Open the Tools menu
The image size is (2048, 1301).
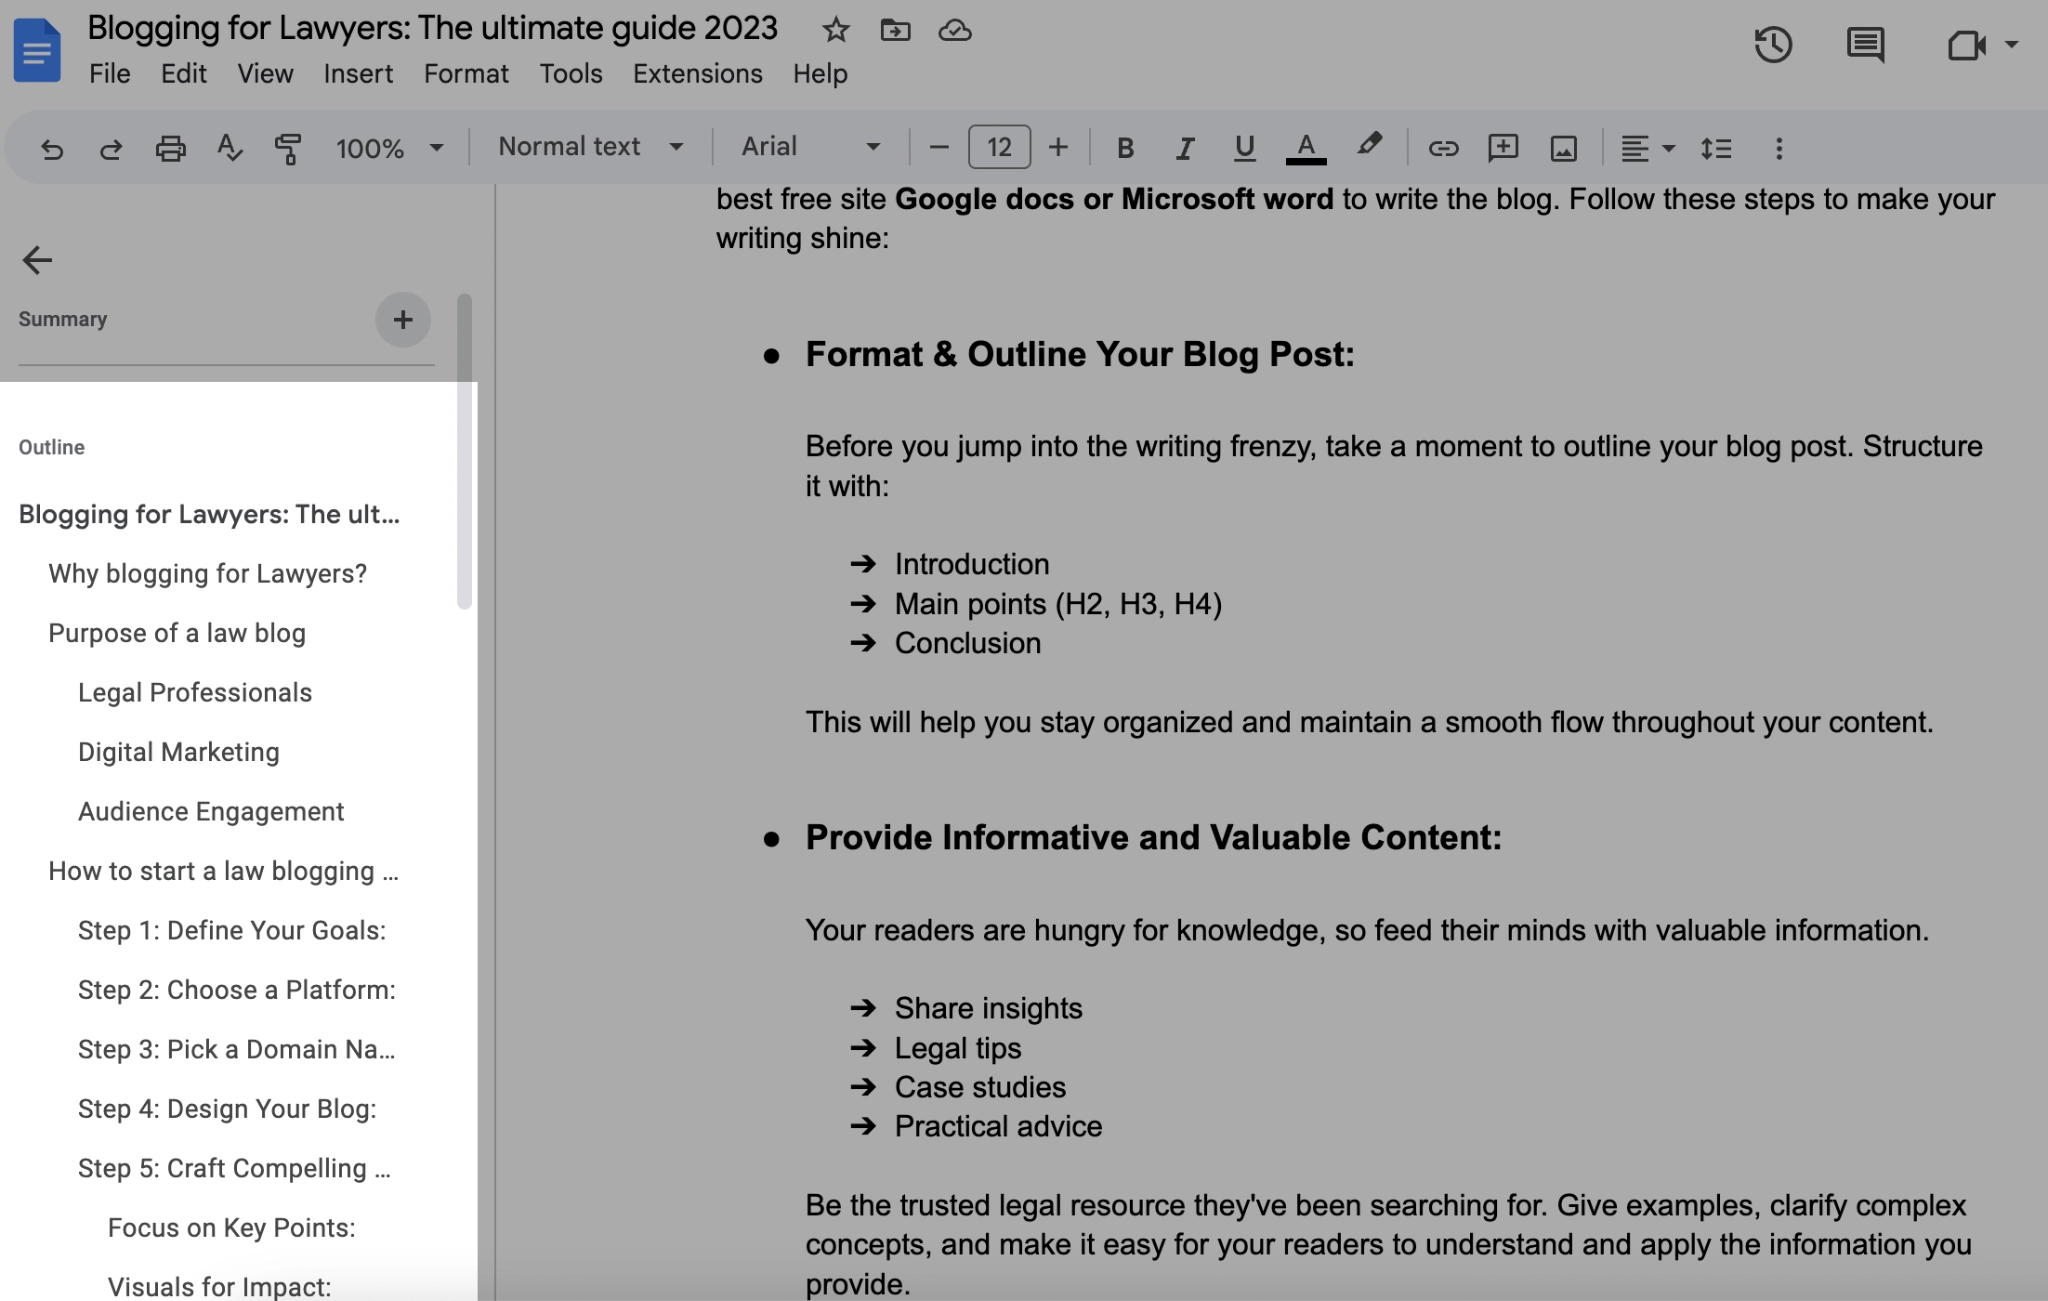tap(571, 74)
